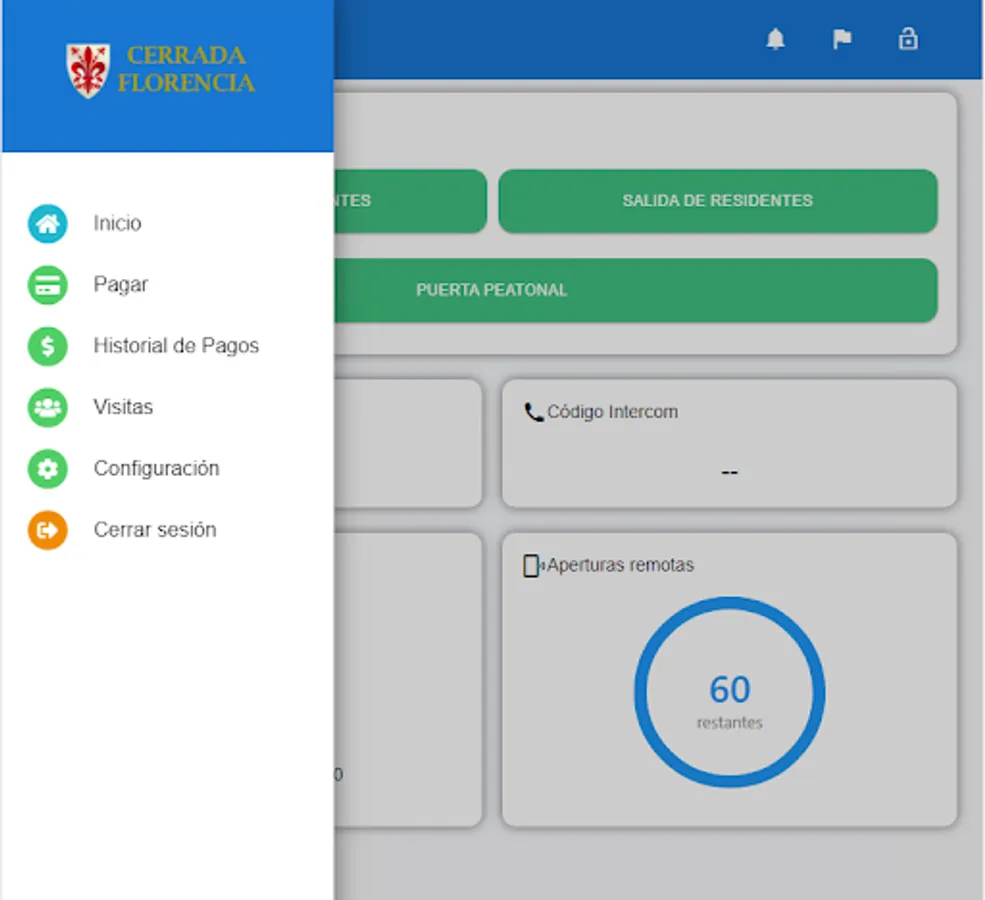The width and height of the screenshot is (985, 900).
Task: Click the intercom code value dashes
Action: click(x=729, y=472)
